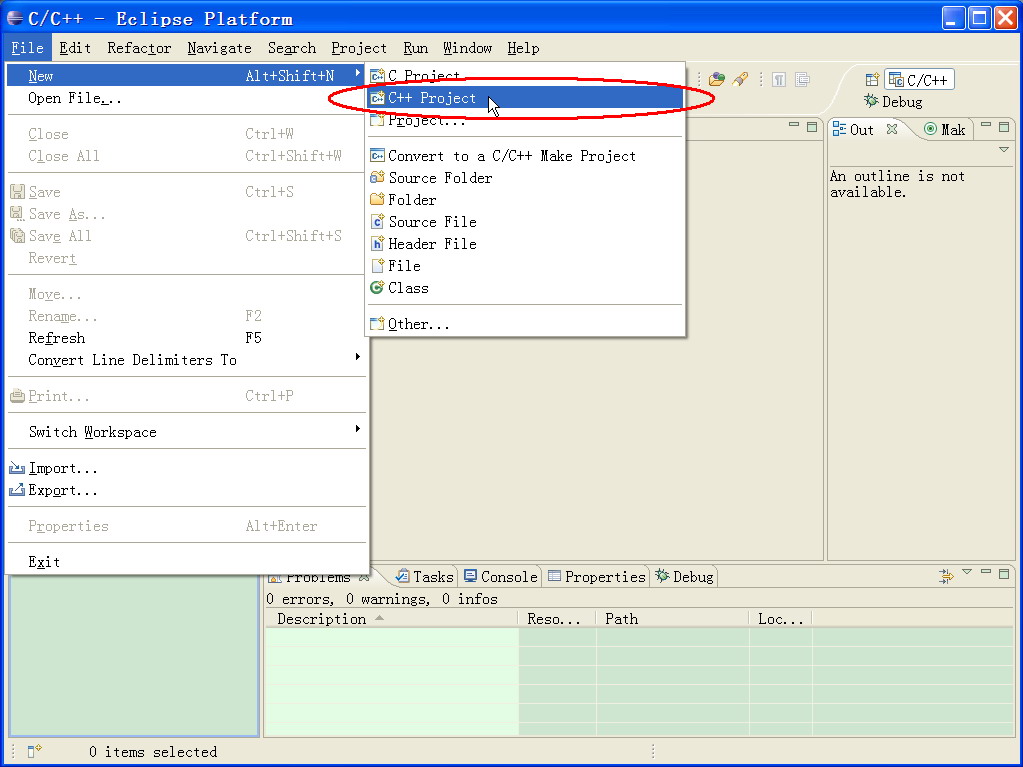Minimize the Outline panel
Viewport: 1023px width, 767px height.
[x=986, y=126]
